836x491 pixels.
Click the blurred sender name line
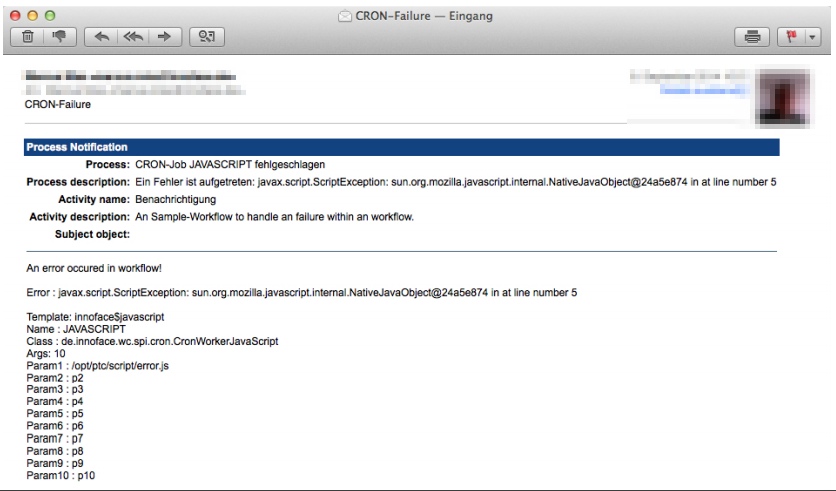131,76
